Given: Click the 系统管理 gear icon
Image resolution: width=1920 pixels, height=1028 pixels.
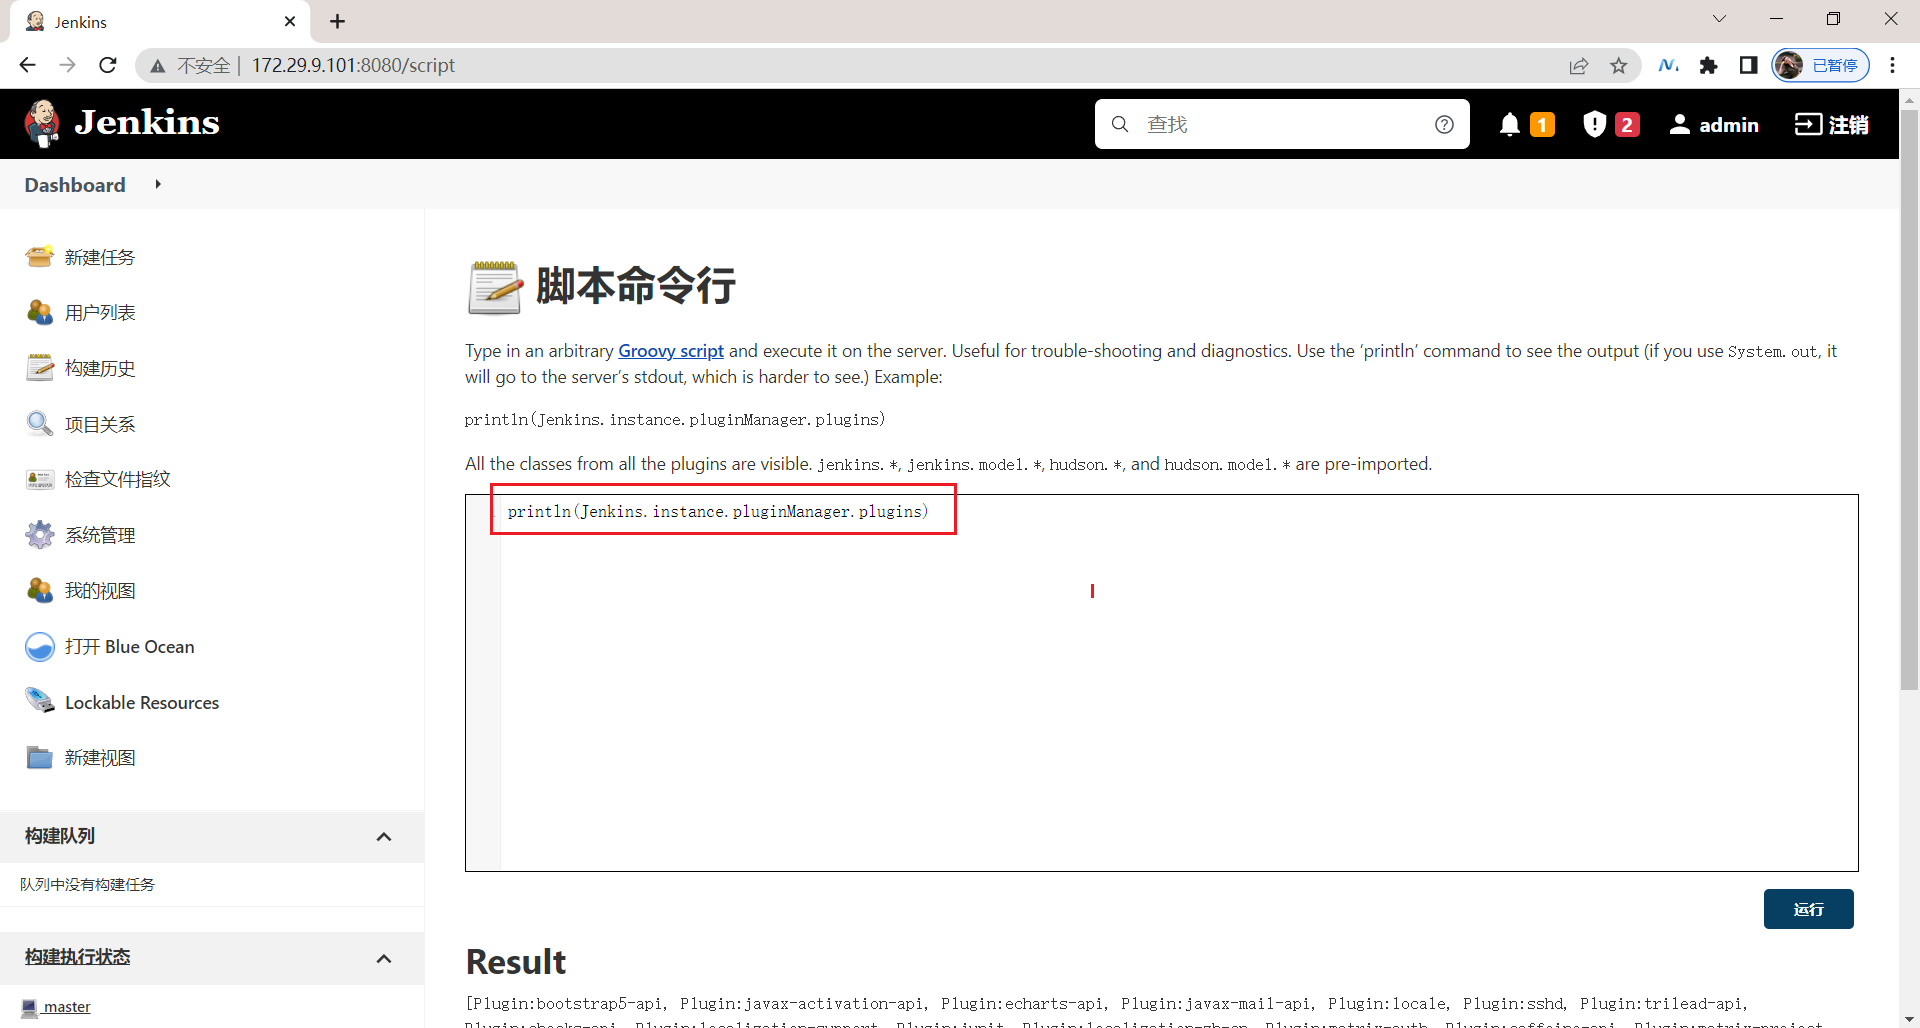Looking at the screenshot, I should point(40,535).
